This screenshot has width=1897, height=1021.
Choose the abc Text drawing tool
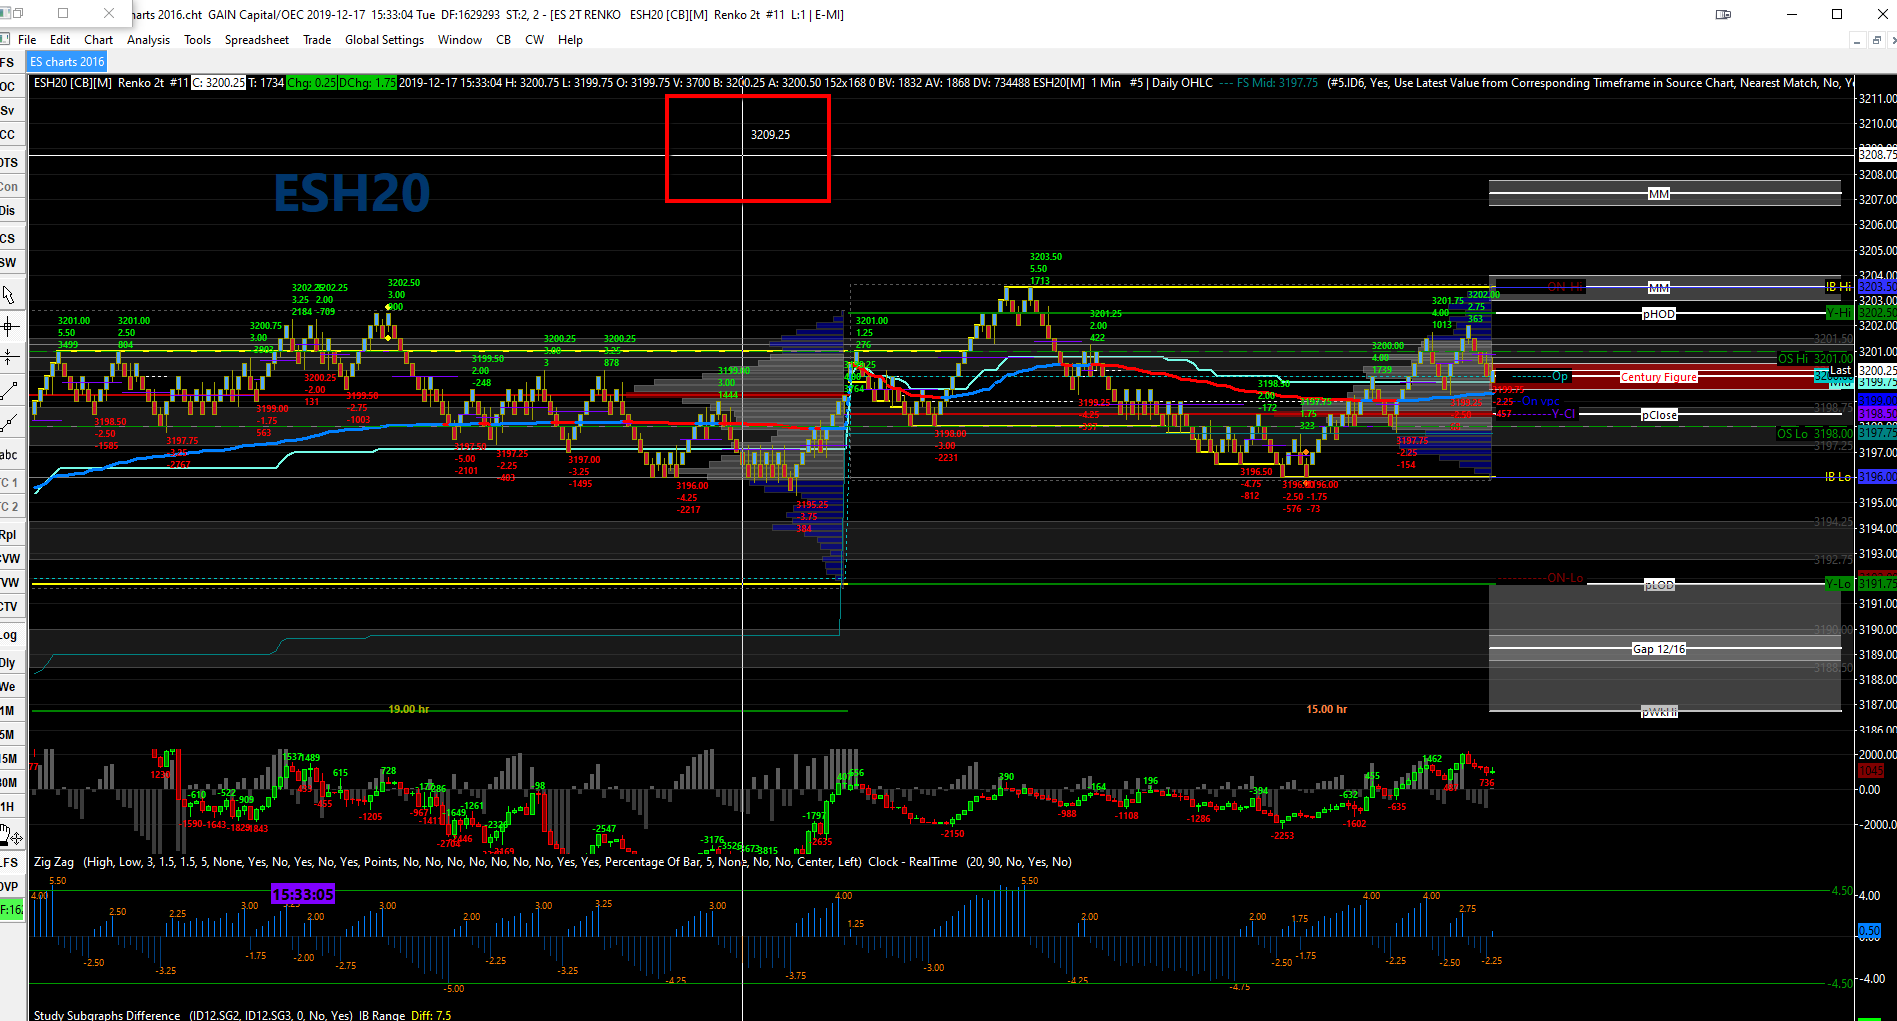pyautogui.click(x=9, y=455)
